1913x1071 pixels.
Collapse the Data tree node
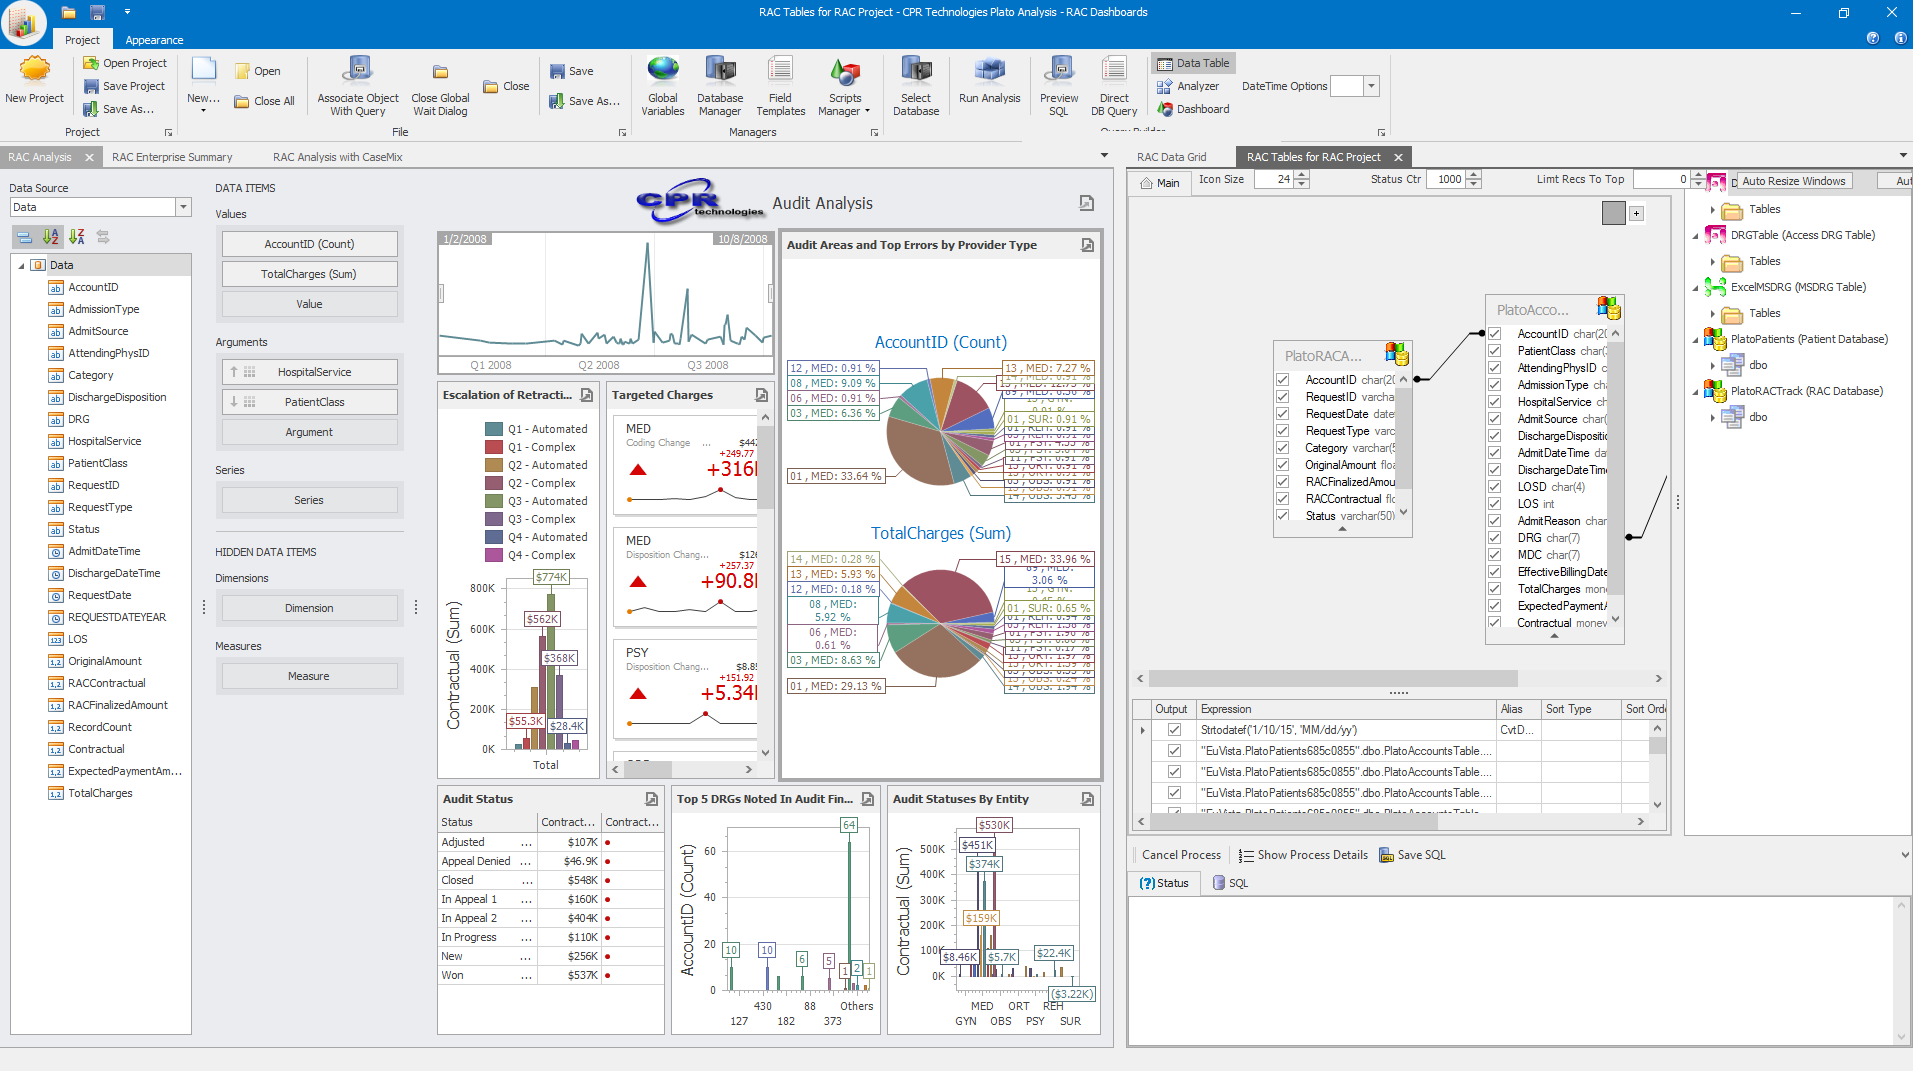[22, 265]
